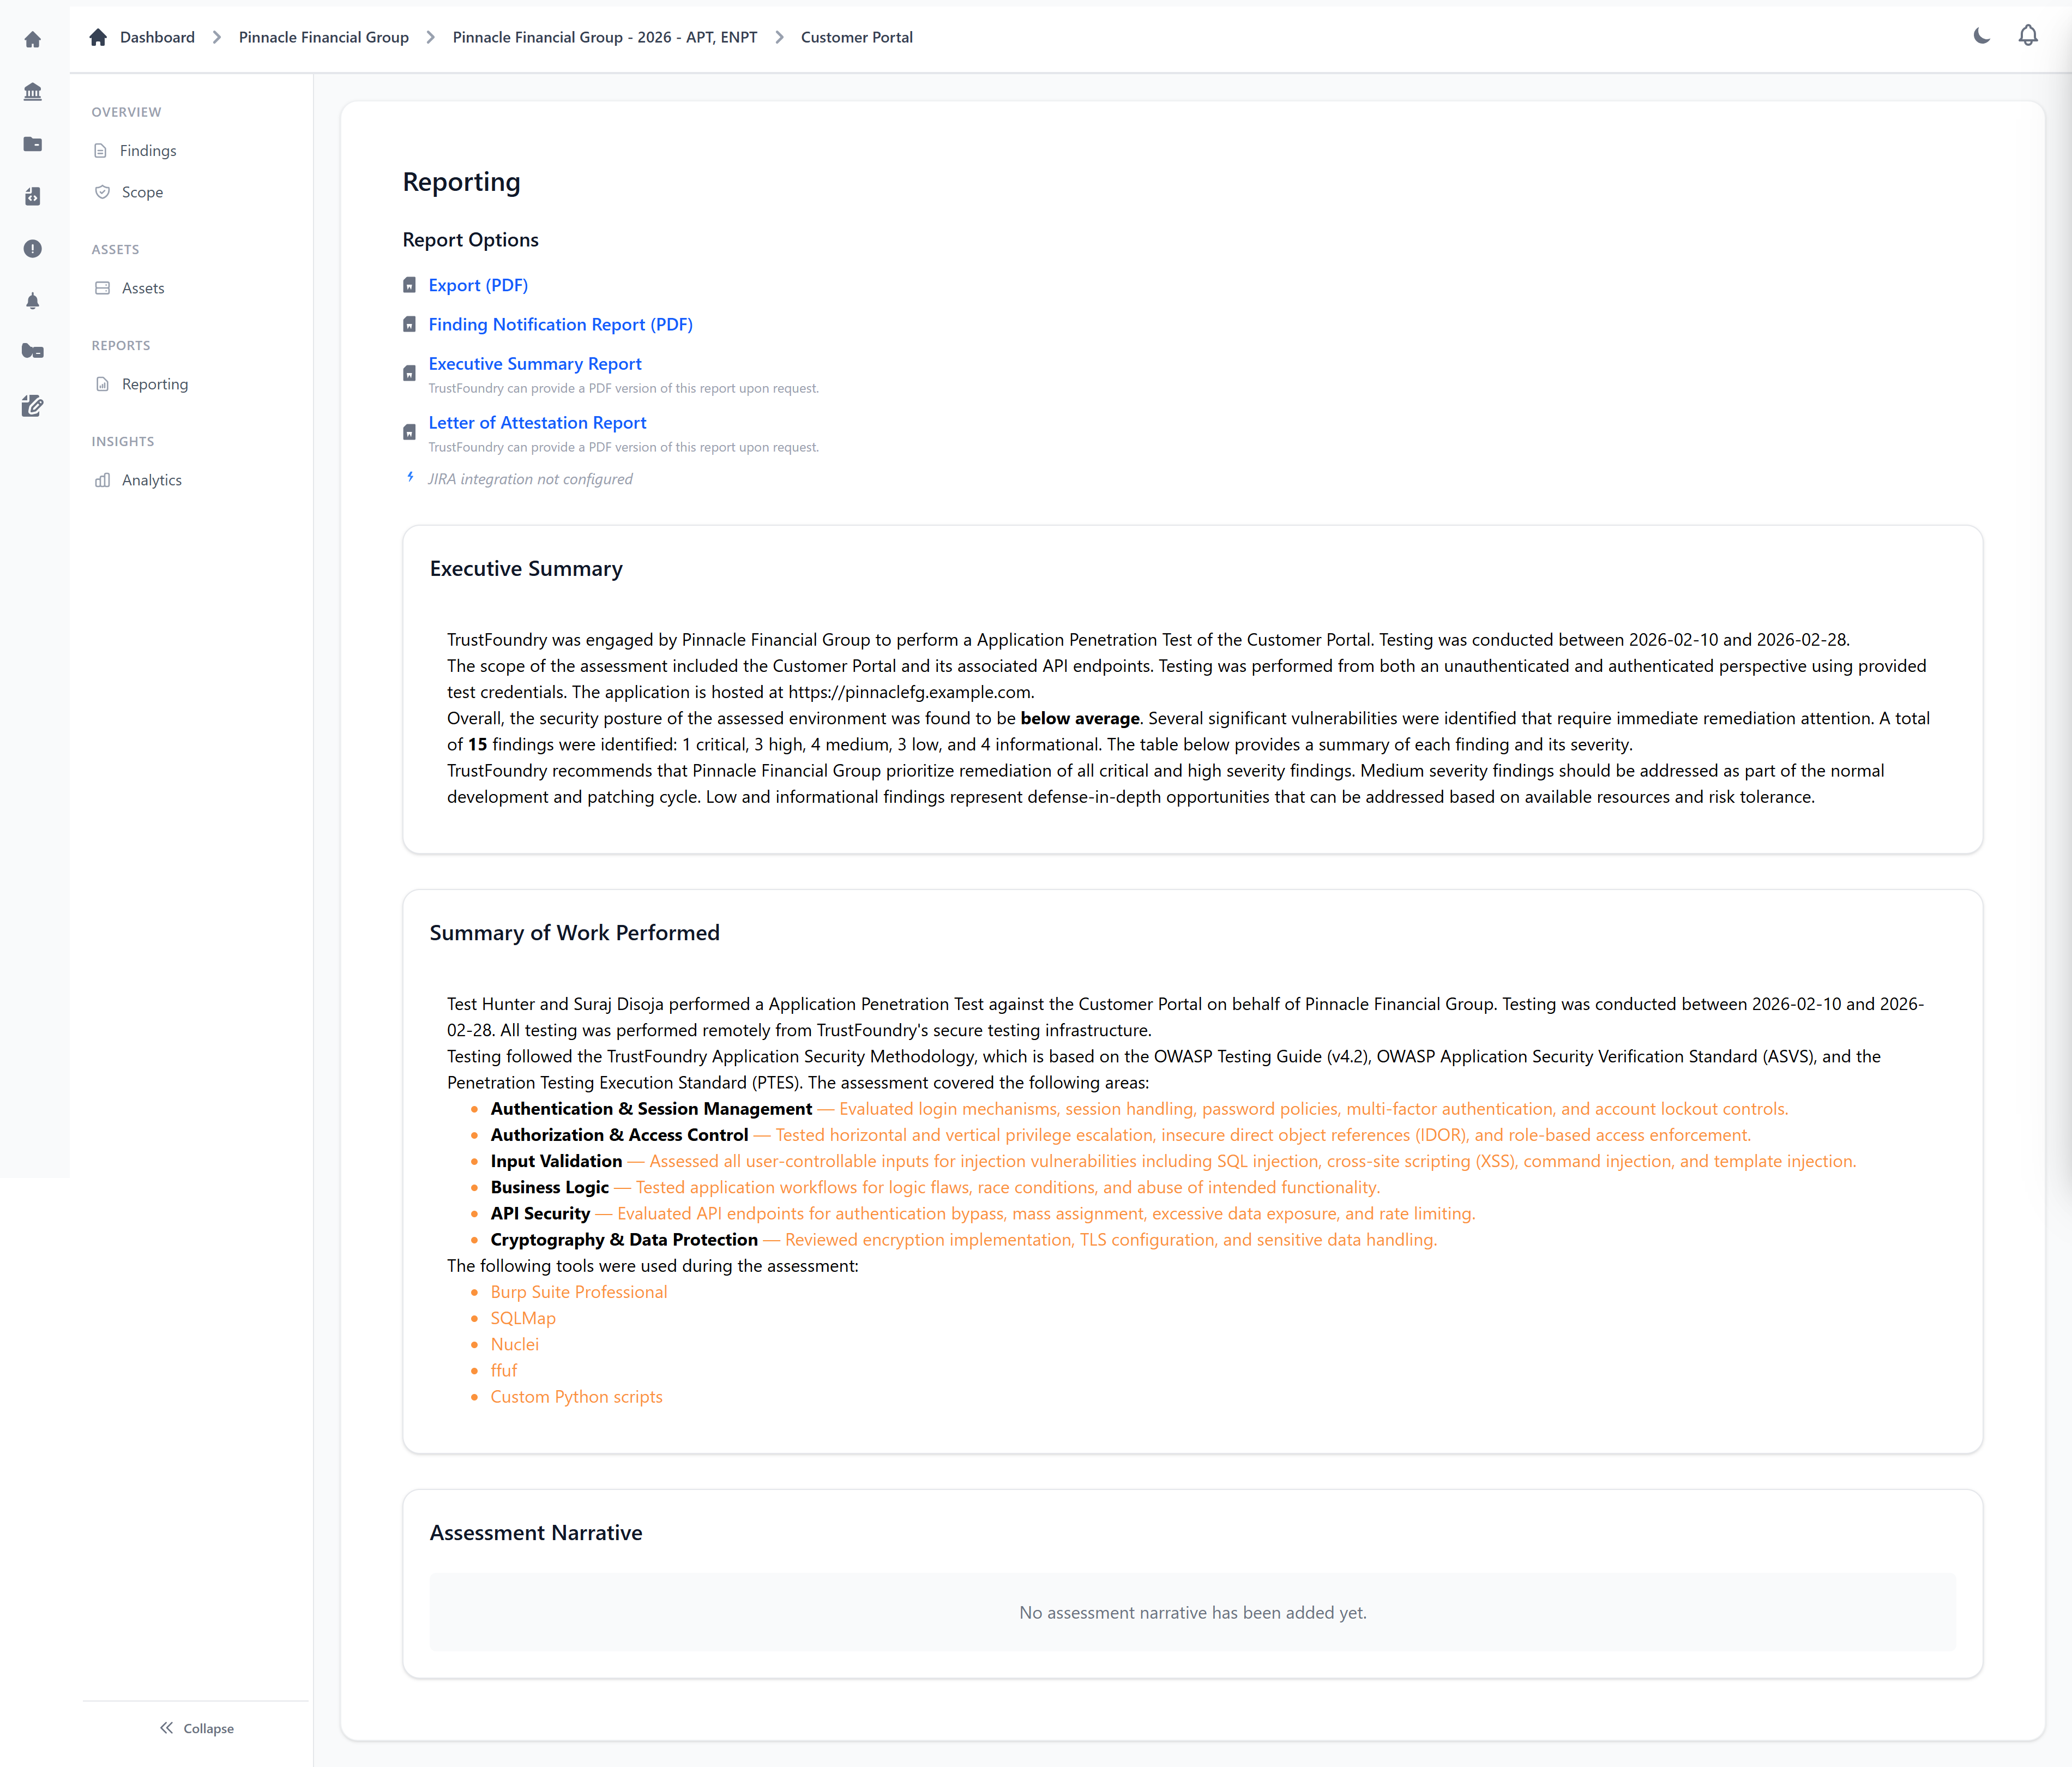Open the Scope page
The width and height of the screenshot is (2072, 1767).
[141, 192]
